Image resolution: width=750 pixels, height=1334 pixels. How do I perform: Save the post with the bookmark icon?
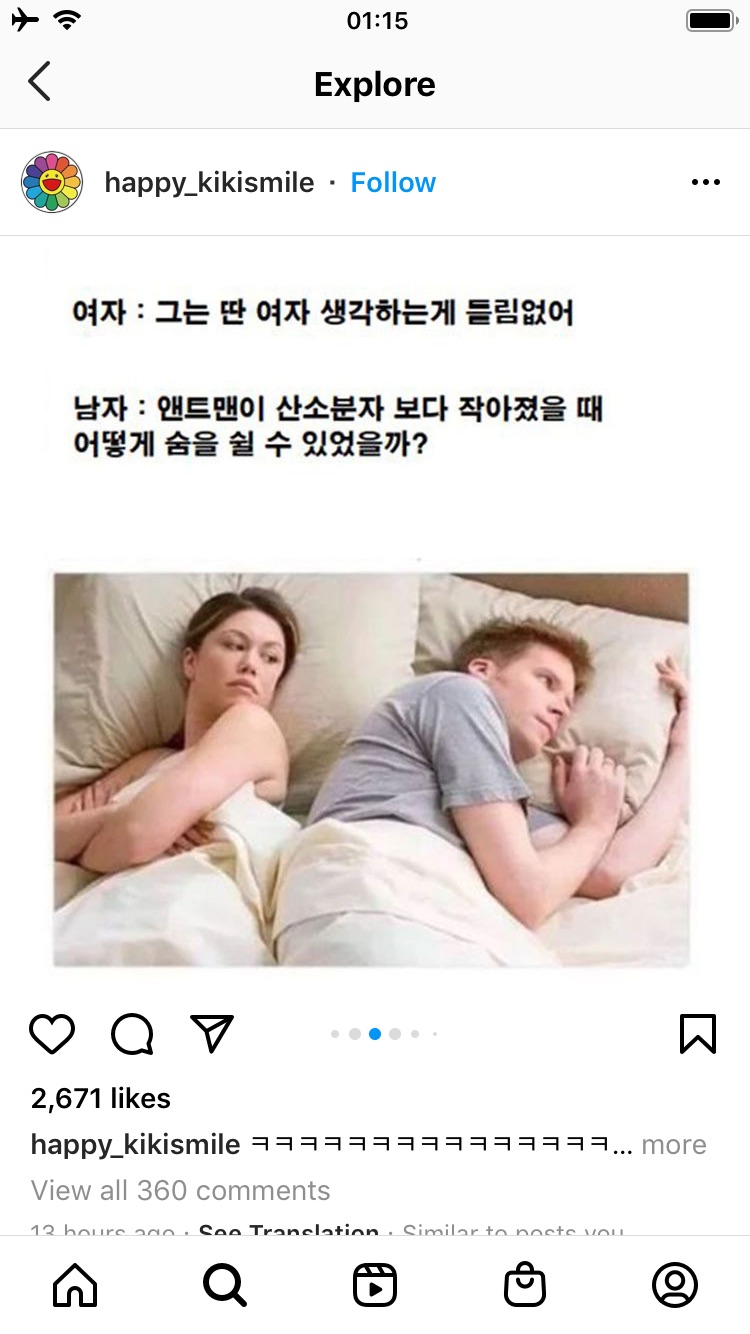(x=698, y=1034)
